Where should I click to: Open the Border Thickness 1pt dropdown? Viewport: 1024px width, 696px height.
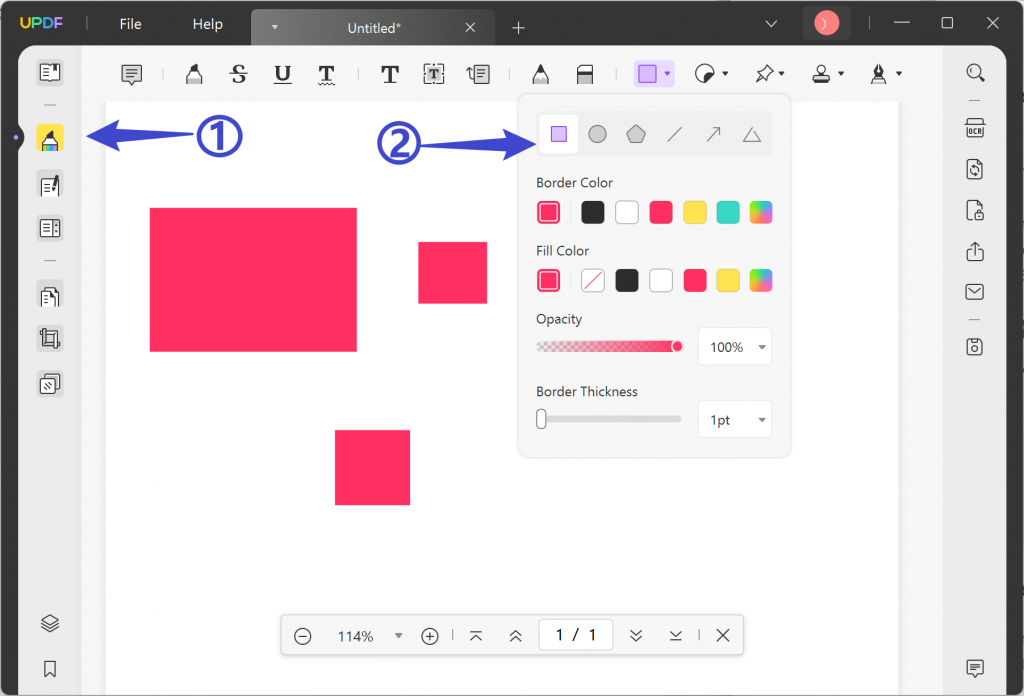[735, 419]
